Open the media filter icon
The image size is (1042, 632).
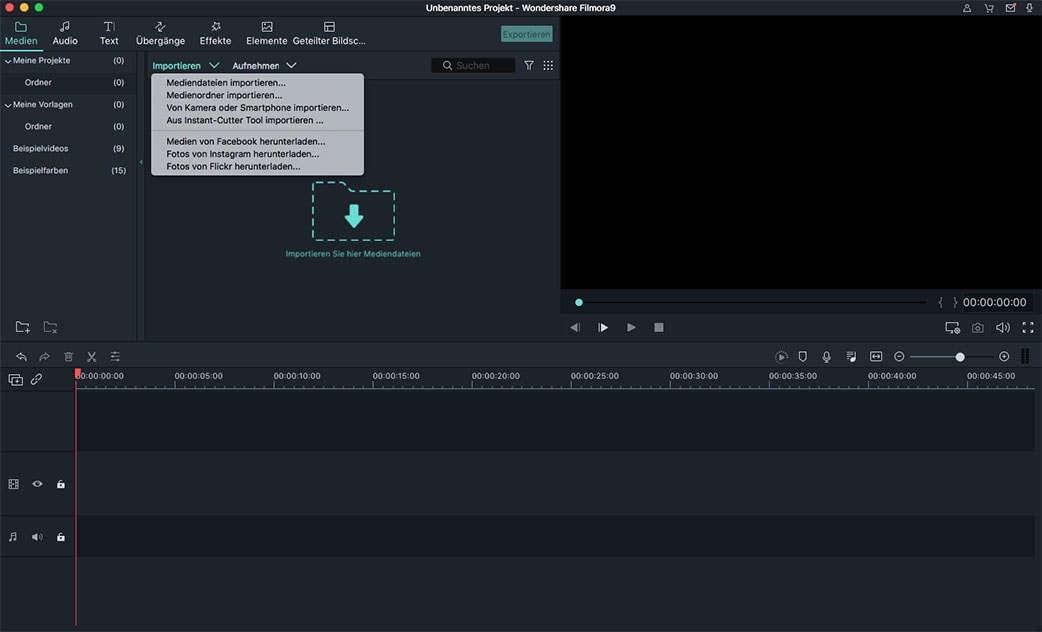(x=529, y=65)
